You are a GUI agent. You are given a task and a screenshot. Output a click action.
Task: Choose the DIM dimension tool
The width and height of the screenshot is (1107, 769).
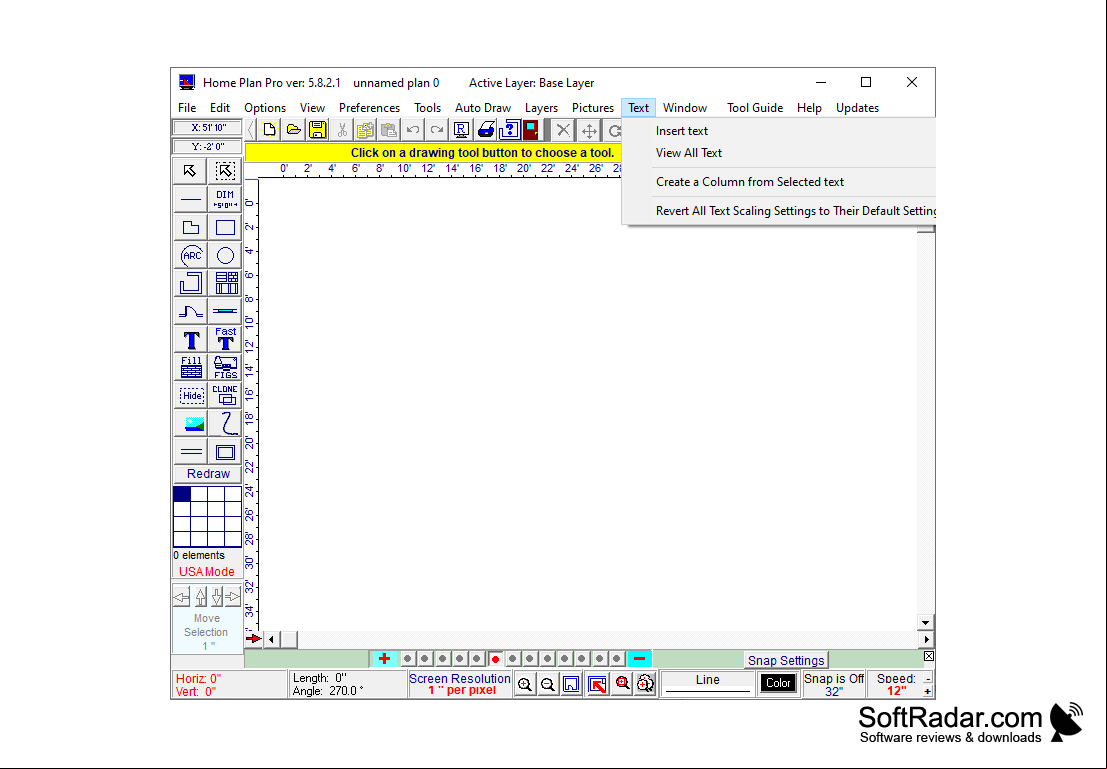click(225, 199)
